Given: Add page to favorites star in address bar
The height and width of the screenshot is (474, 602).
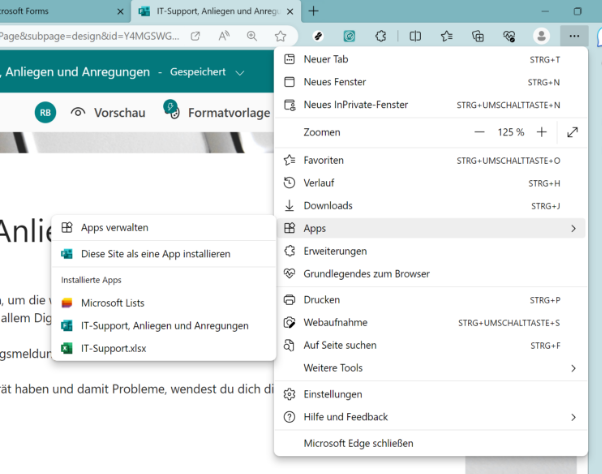Looking at the screenshot, I should (281, 36).
